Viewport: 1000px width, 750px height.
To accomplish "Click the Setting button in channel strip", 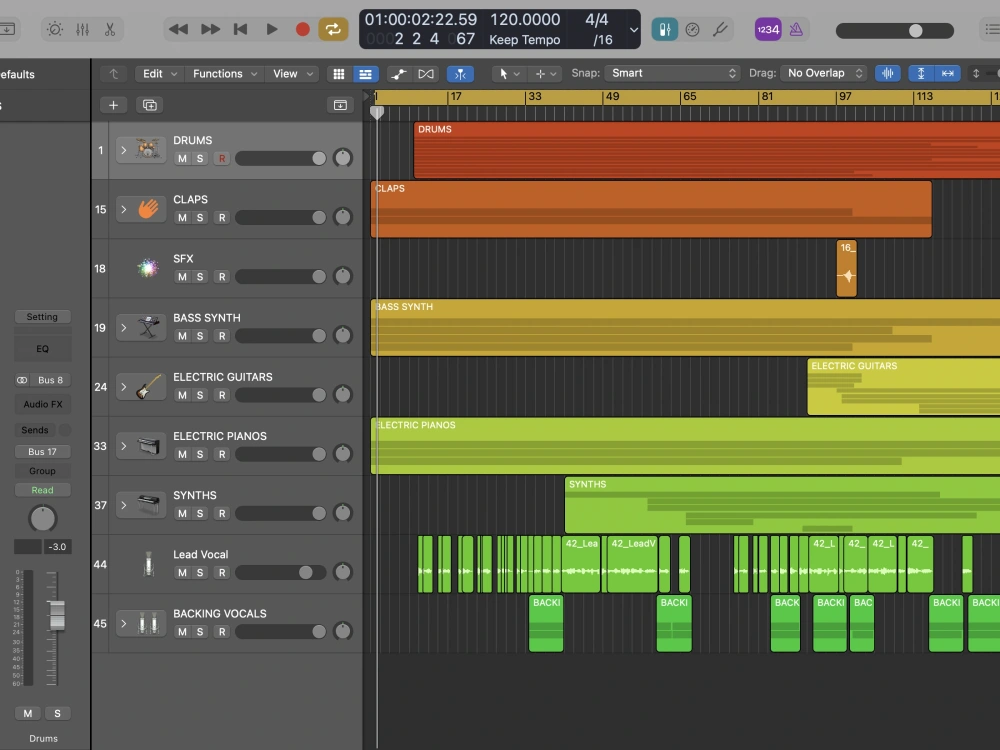I will pyautogui.click(x=42, y=317).
